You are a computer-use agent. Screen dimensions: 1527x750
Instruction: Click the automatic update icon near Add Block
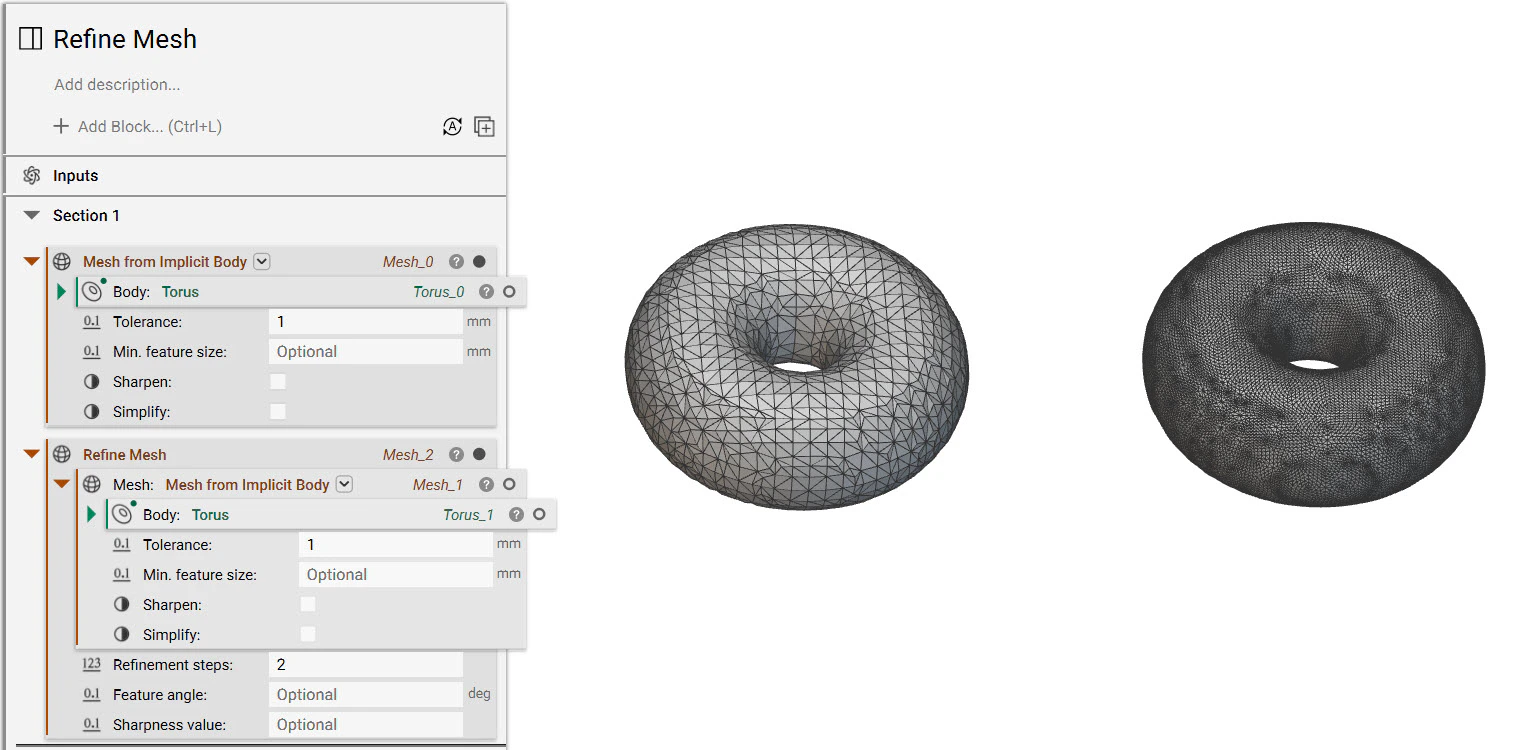(x=452, y=126)
